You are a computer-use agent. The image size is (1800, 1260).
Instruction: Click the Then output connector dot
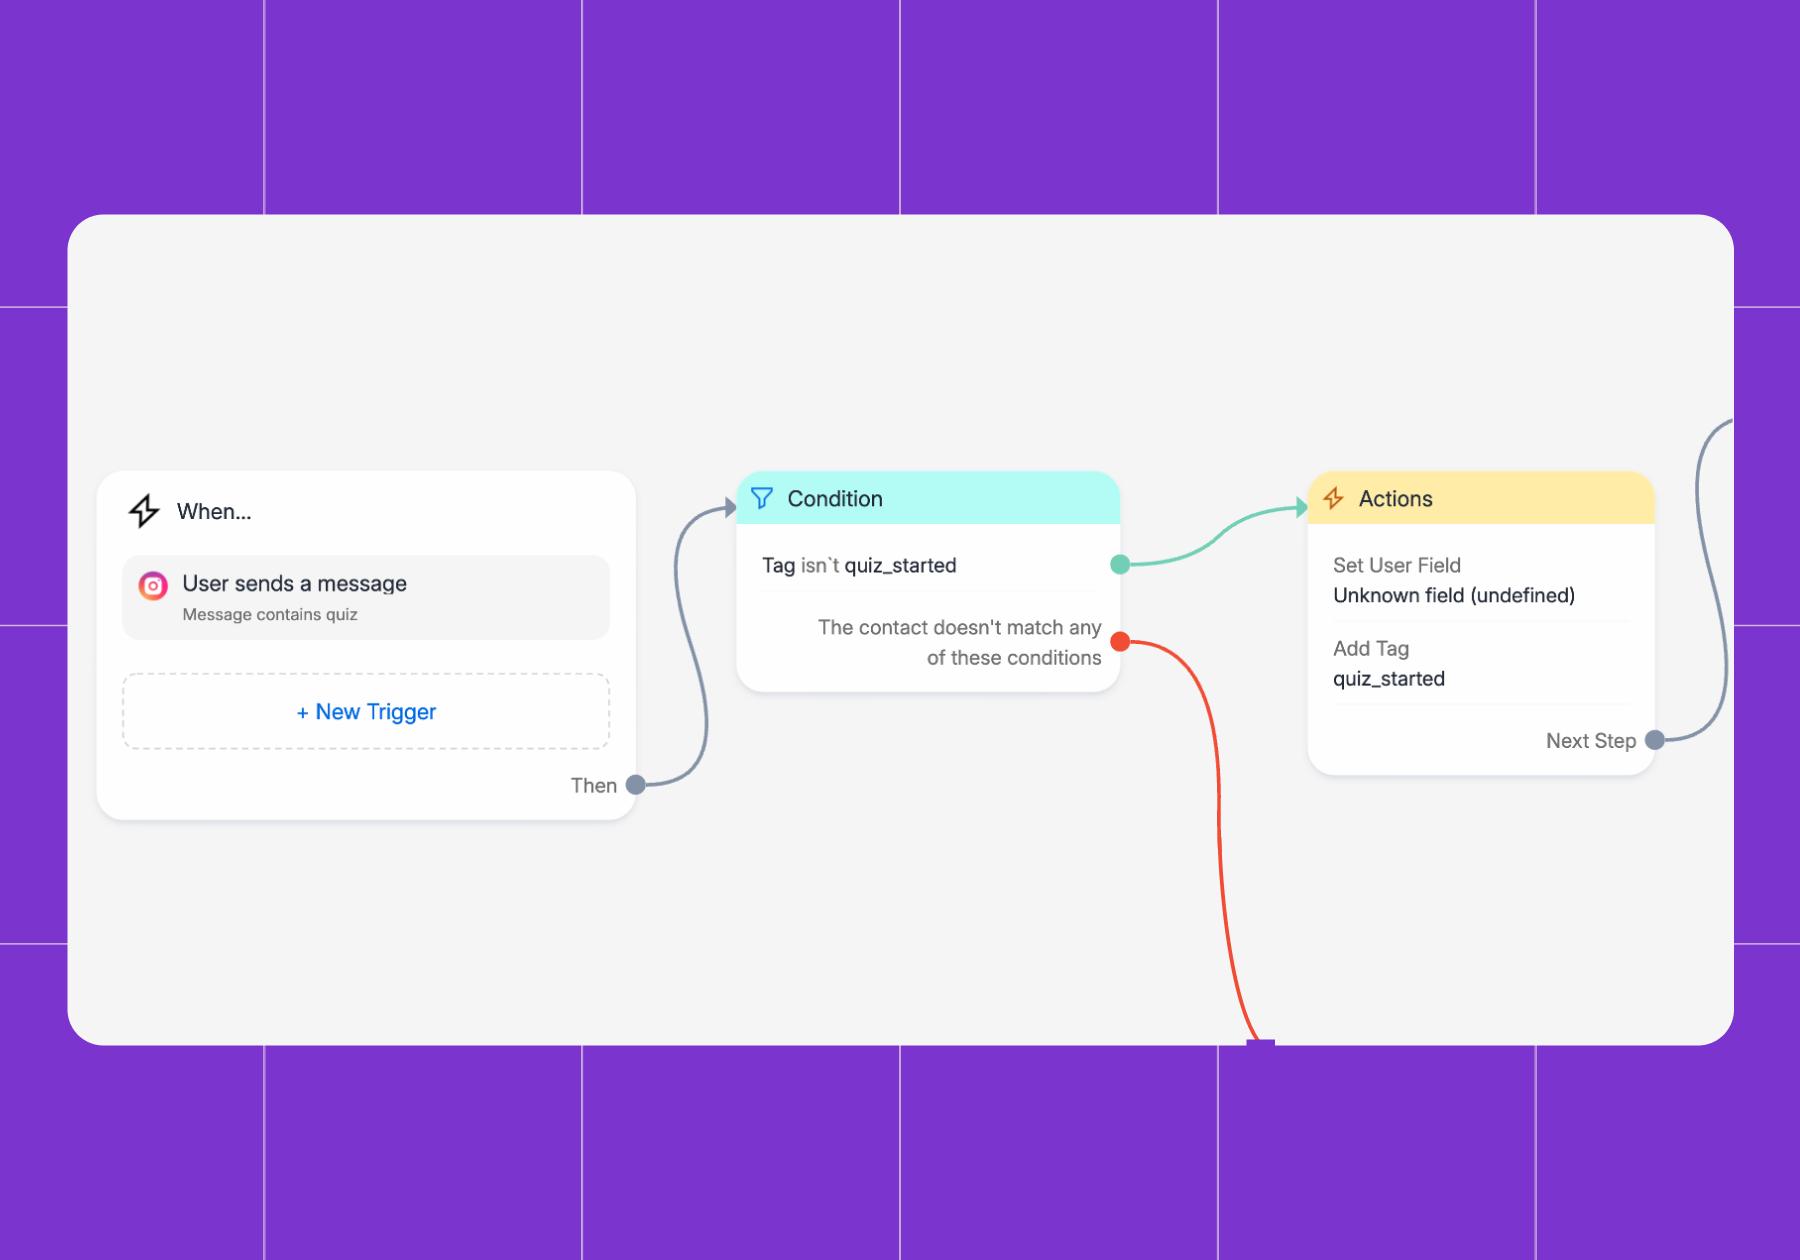click(x=636, y=785)
